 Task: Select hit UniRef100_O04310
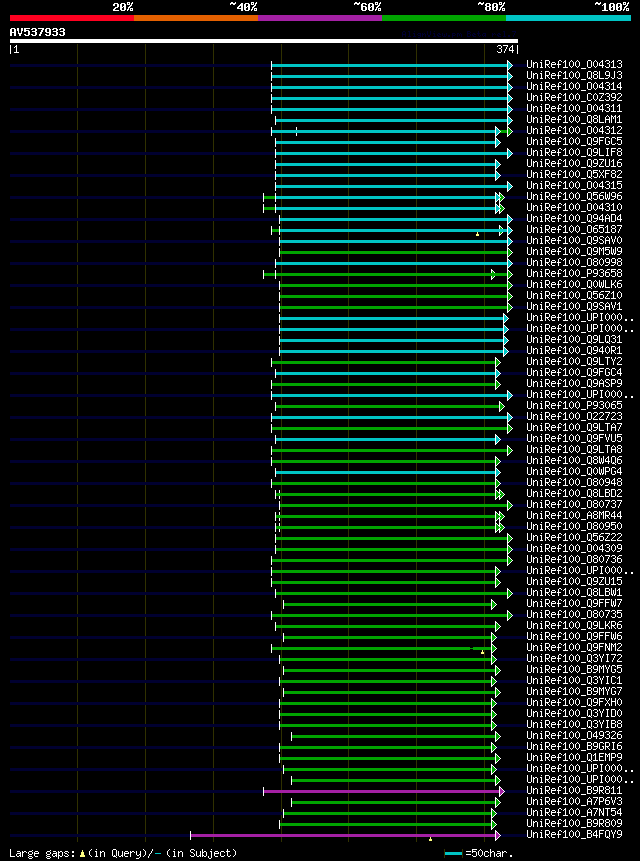[574, 208]
